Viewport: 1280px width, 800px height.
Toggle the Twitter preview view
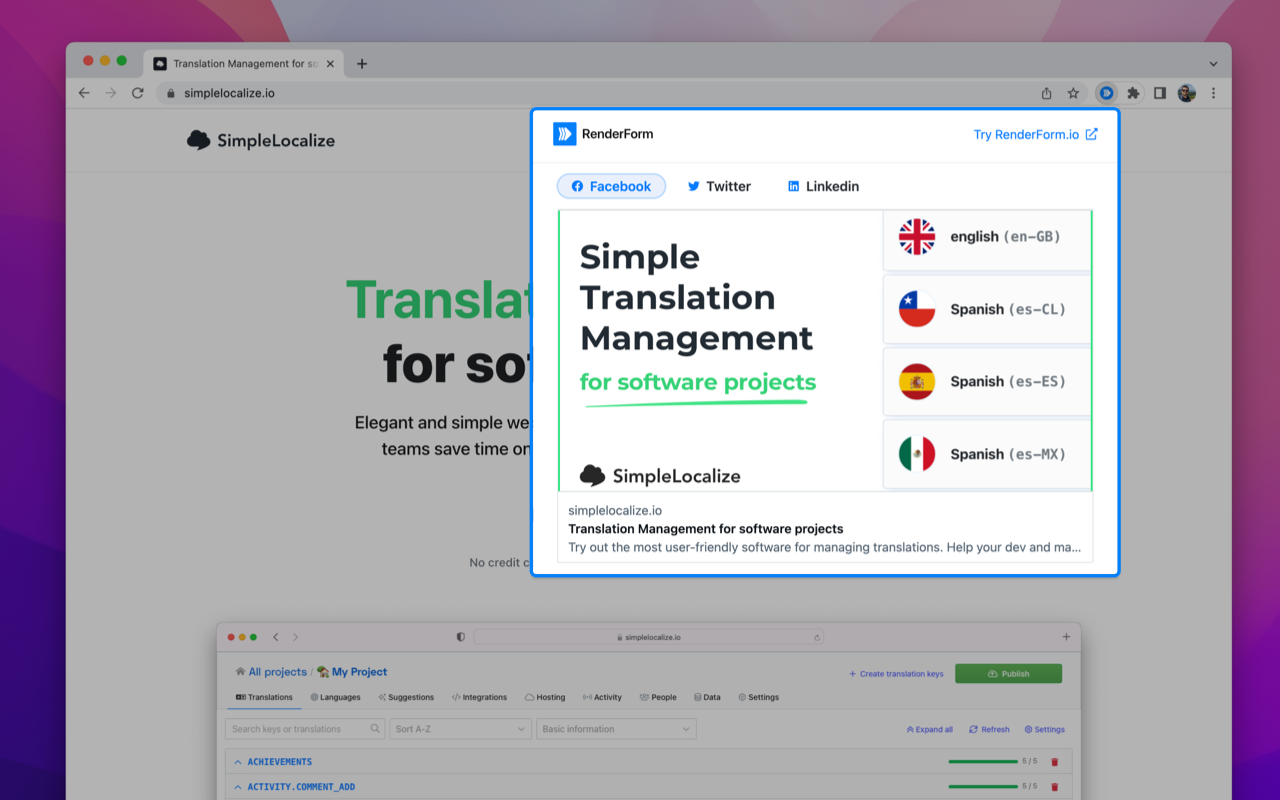(x=718, y=186)
